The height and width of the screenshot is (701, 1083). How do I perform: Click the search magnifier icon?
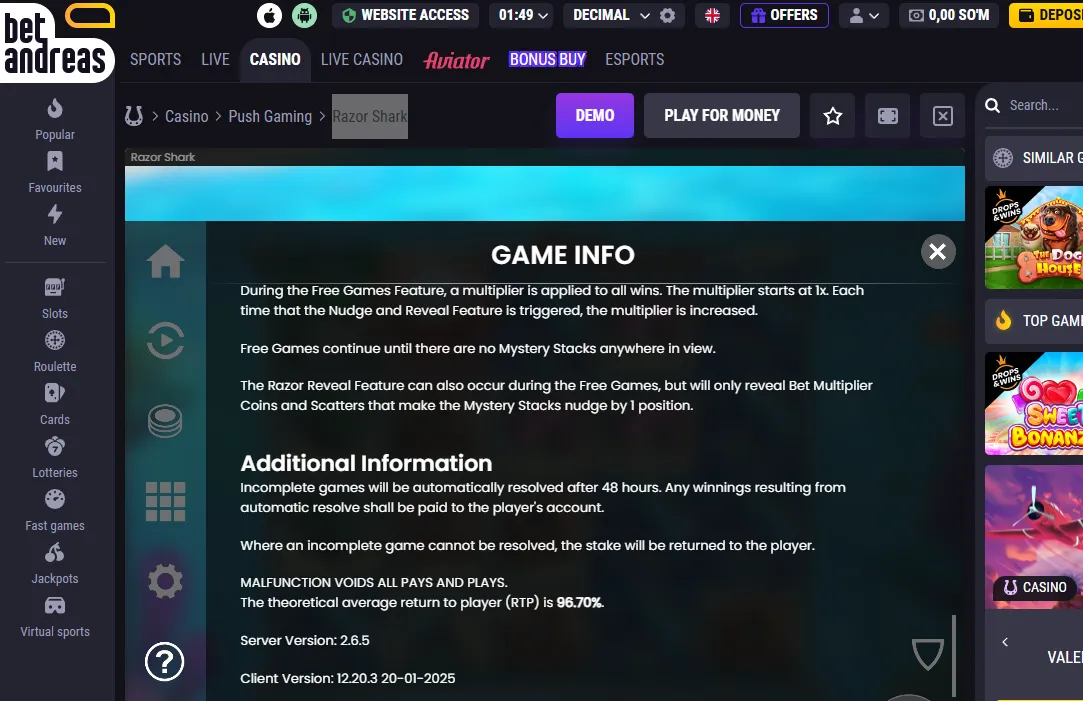tap(993, 105)
